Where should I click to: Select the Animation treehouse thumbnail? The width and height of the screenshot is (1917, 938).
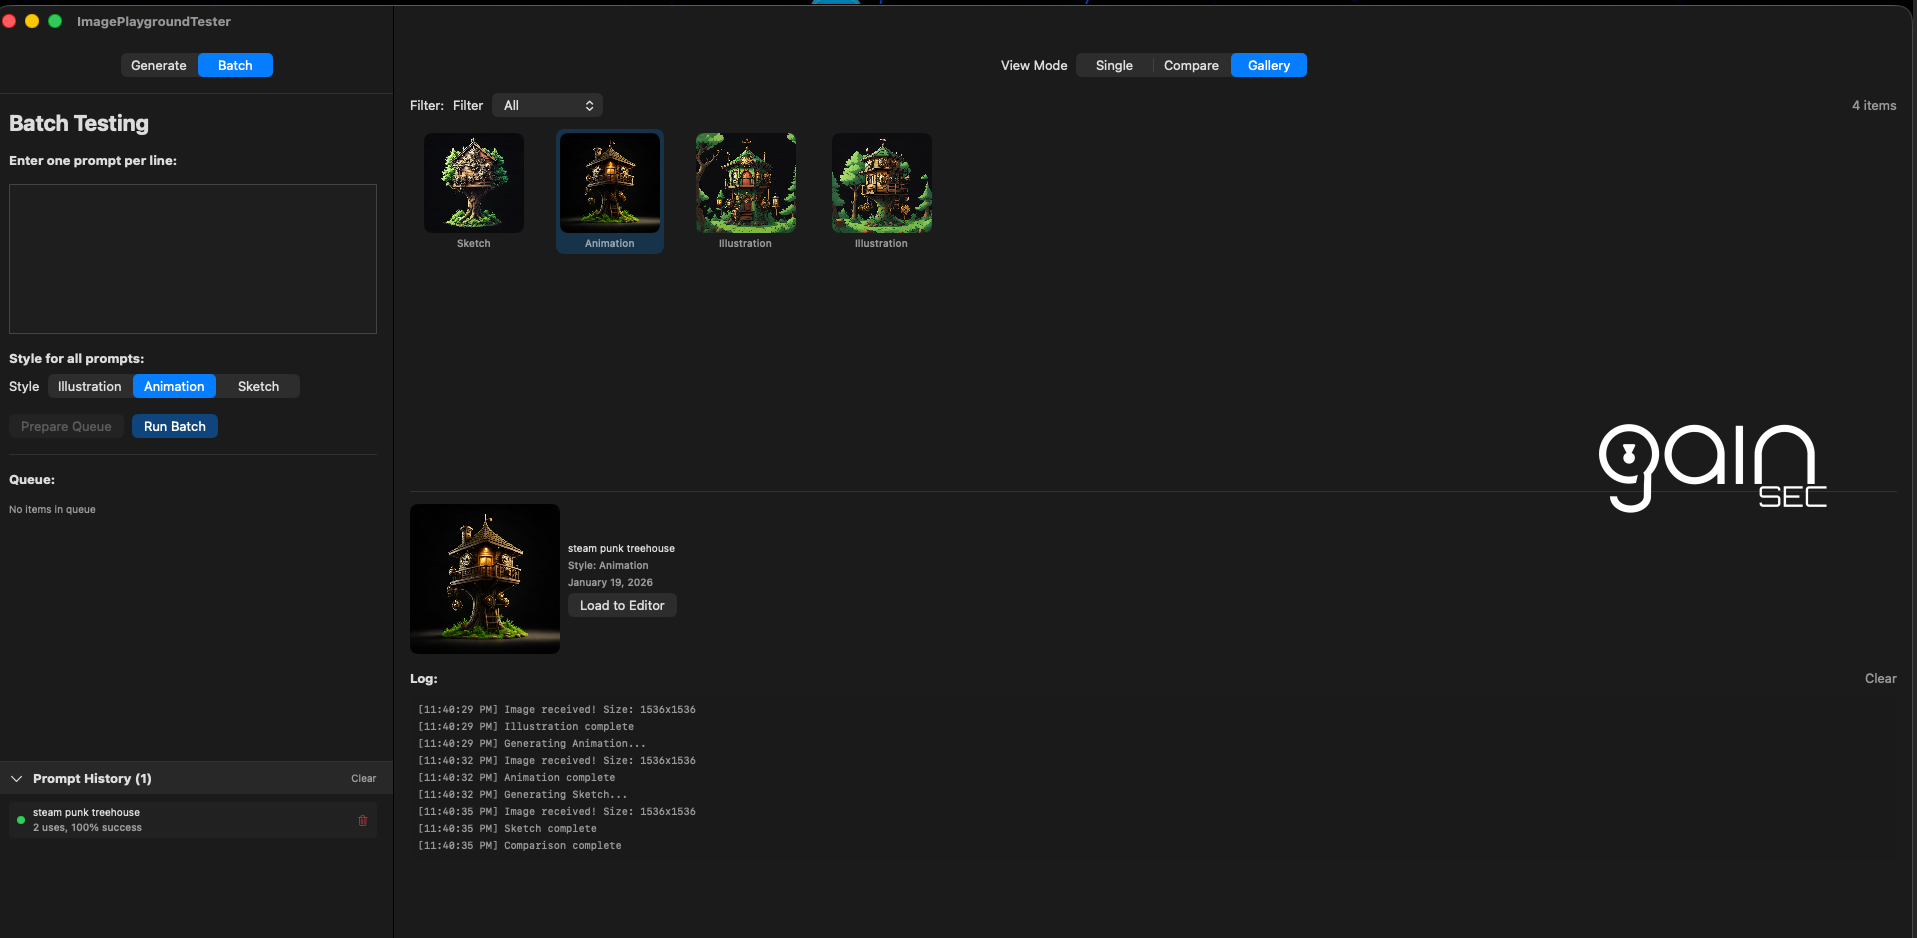(x=610, y=184)
